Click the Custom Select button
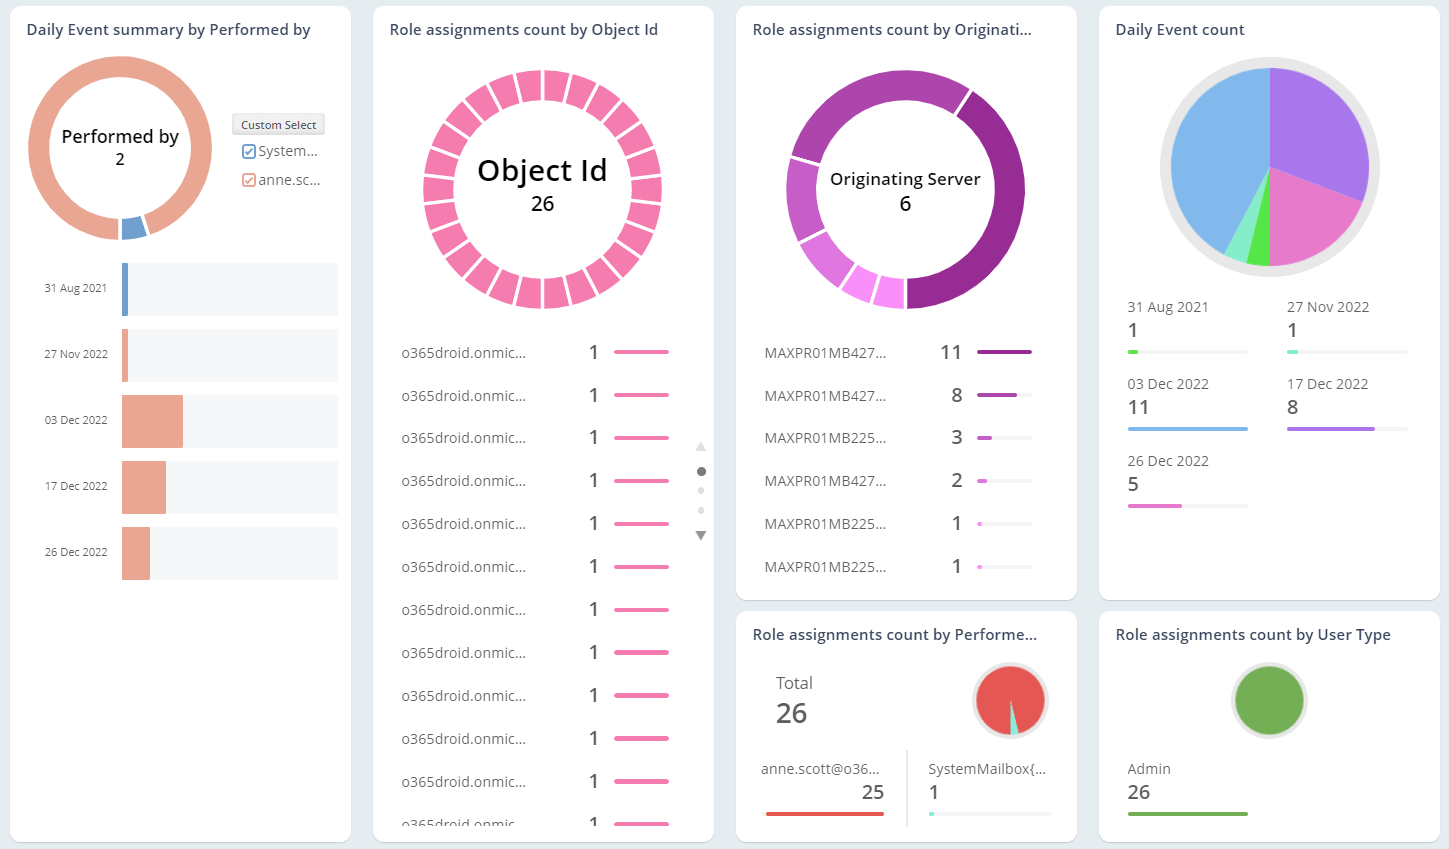This screenshot has height=849, width=1449. coord(278,125)
